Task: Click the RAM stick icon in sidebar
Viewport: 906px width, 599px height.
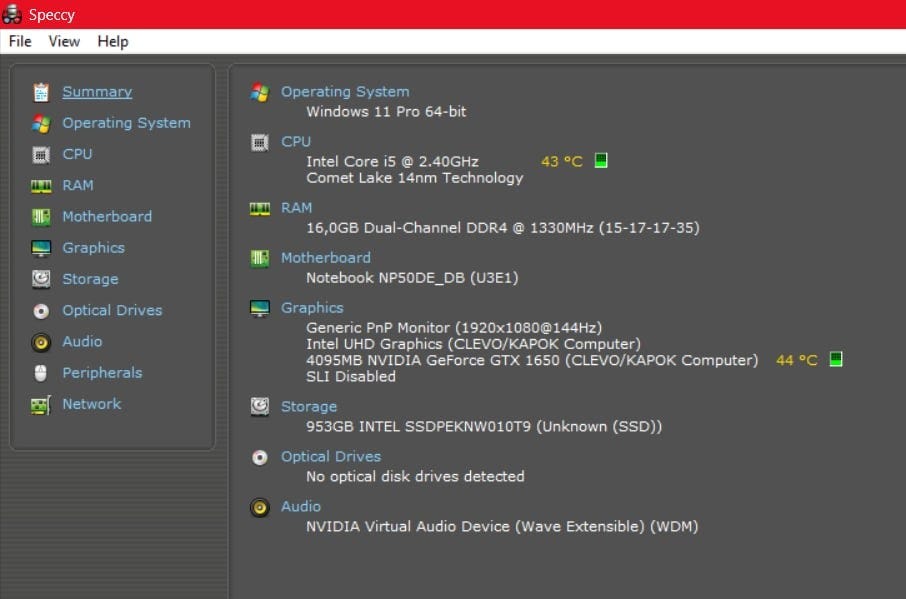Action: pos(41,186)
